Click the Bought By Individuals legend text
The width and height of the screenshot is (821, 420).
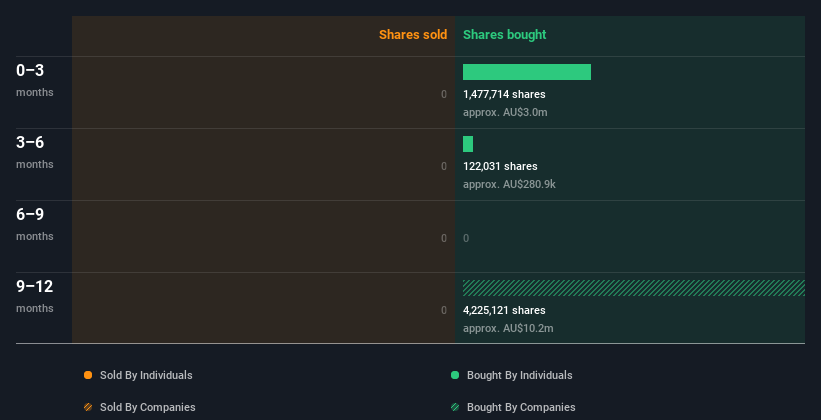click(519, 375)
